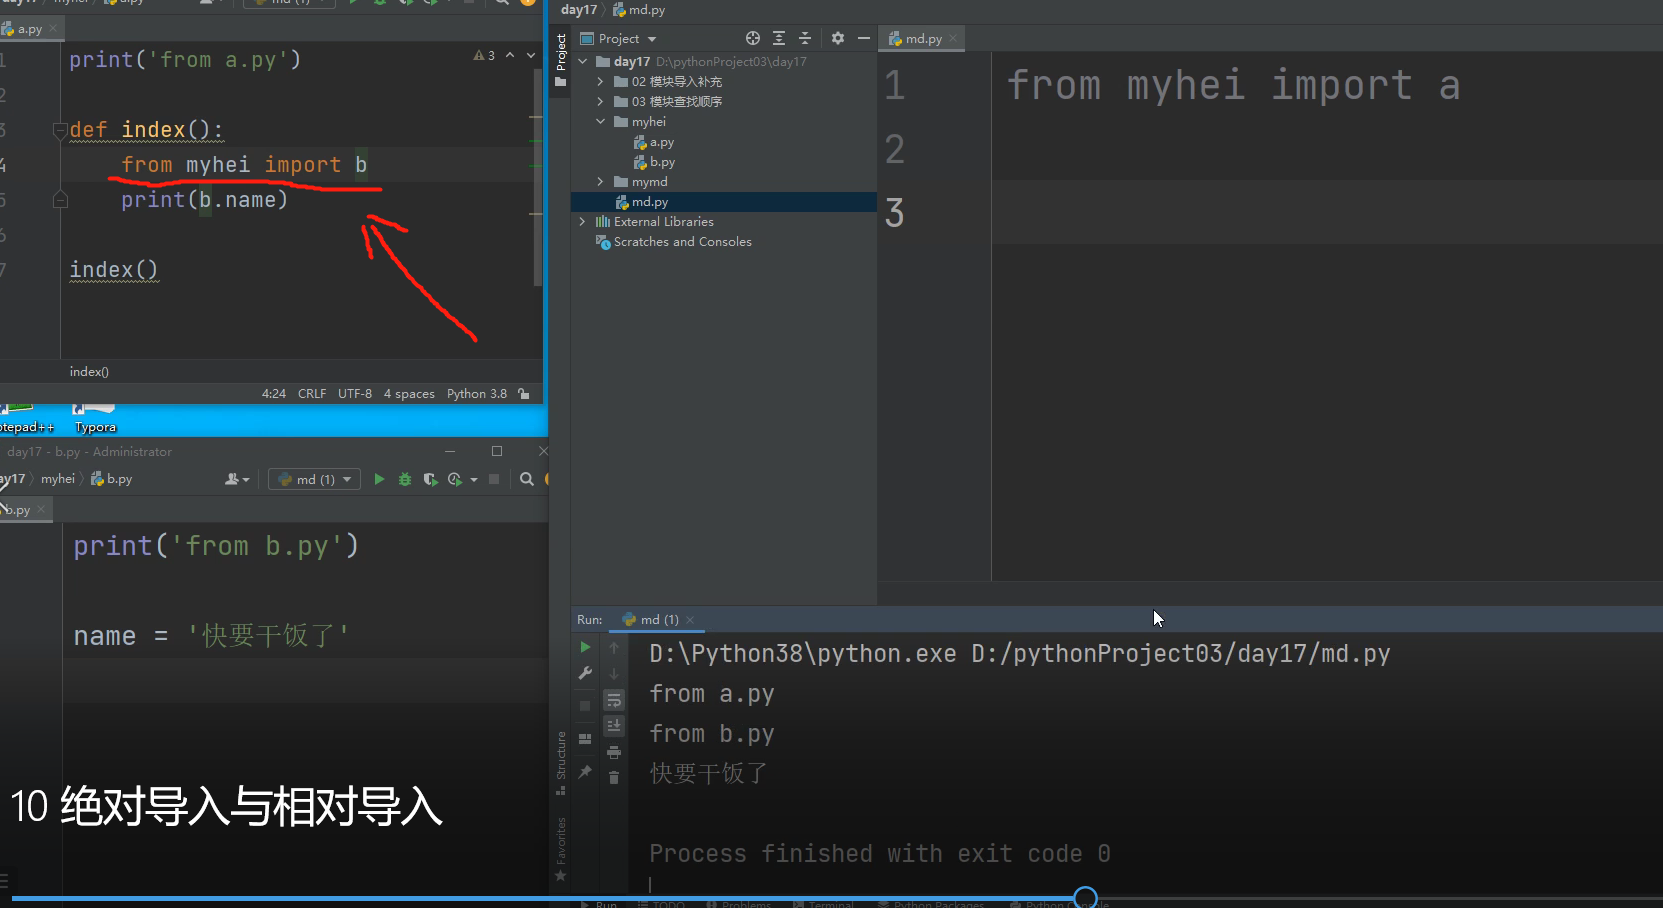1663x908 pixels.
Task: Fold the def index() block in a.py
Action: tap(60, 130)
